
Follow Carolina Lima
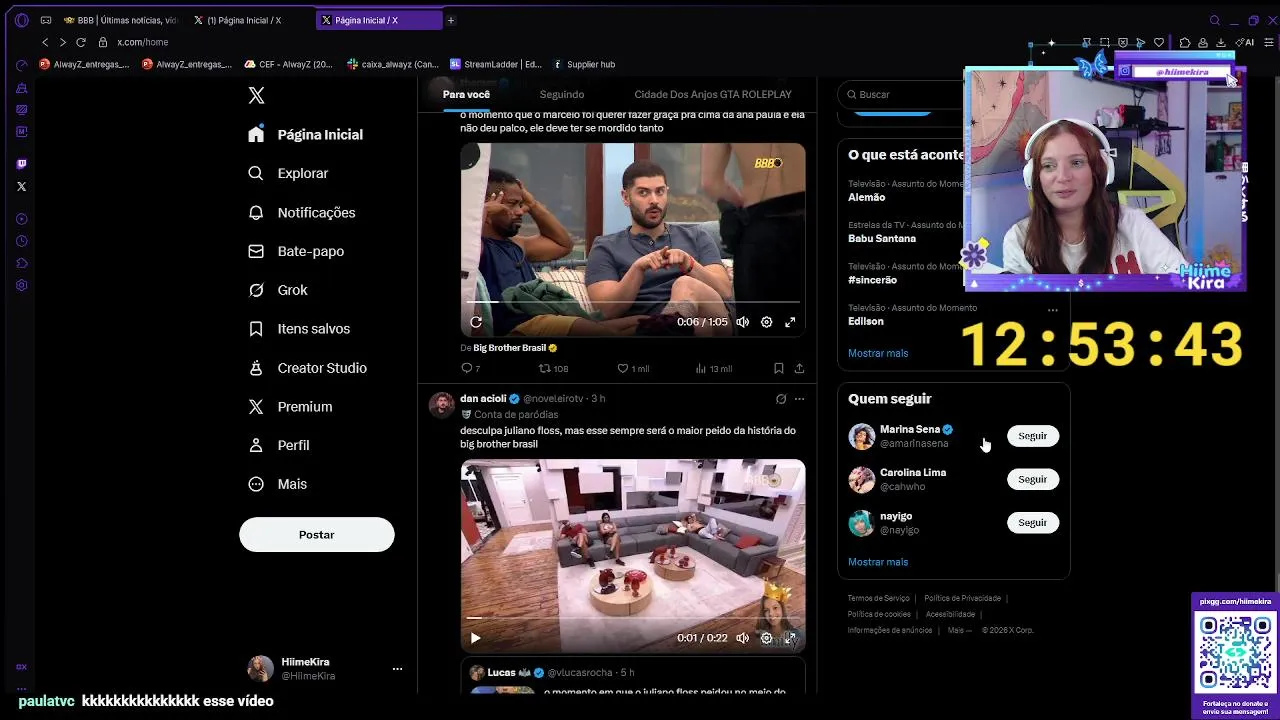click(x=1032, y=479)
